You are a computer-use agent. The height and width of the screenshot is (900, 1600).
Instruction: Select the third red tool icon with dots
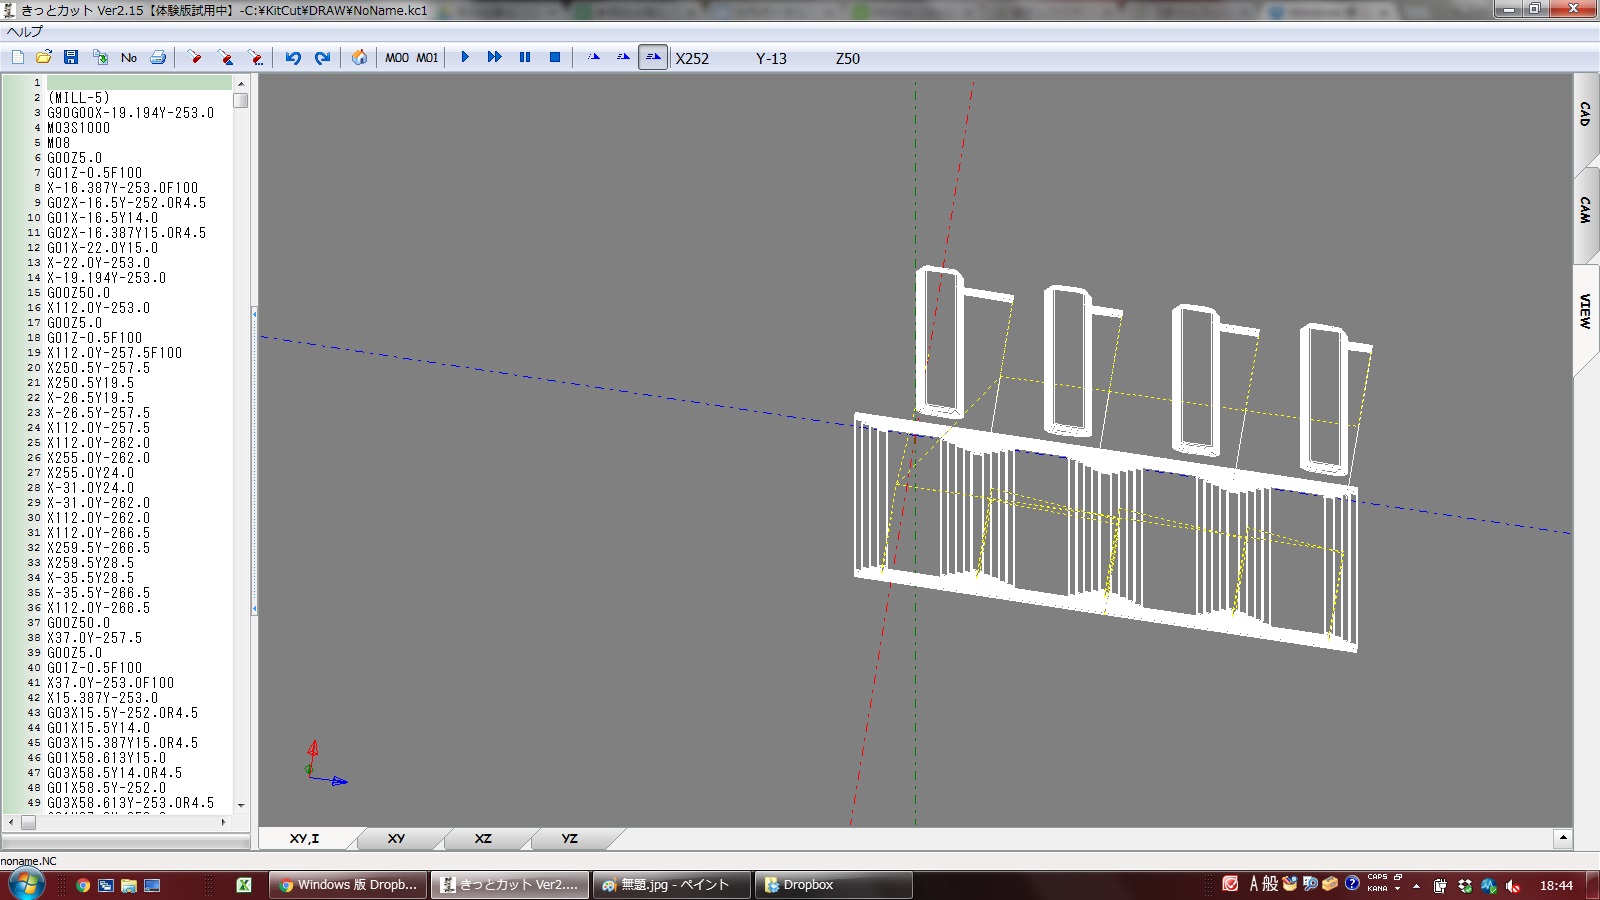pos(256,58)
